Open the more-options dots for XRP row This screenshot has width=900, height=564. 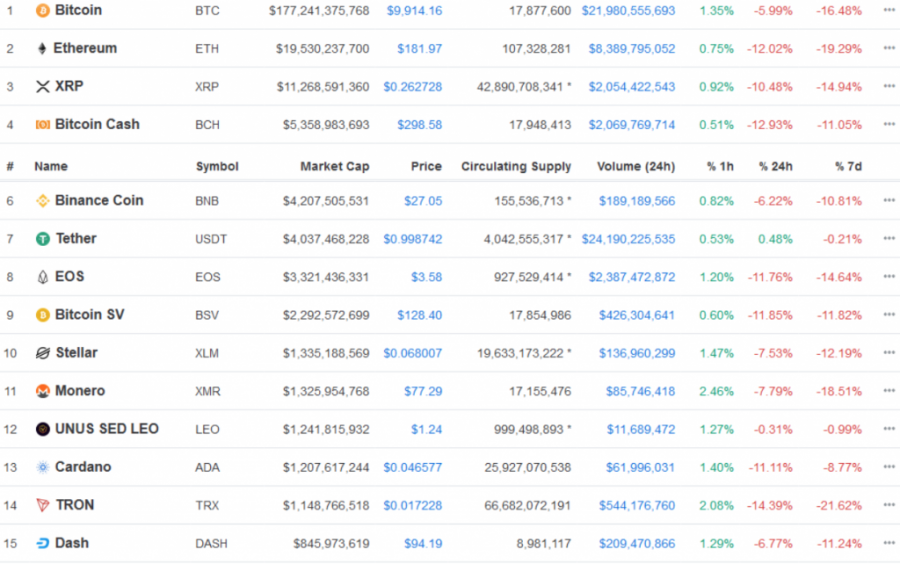(889, 86)
